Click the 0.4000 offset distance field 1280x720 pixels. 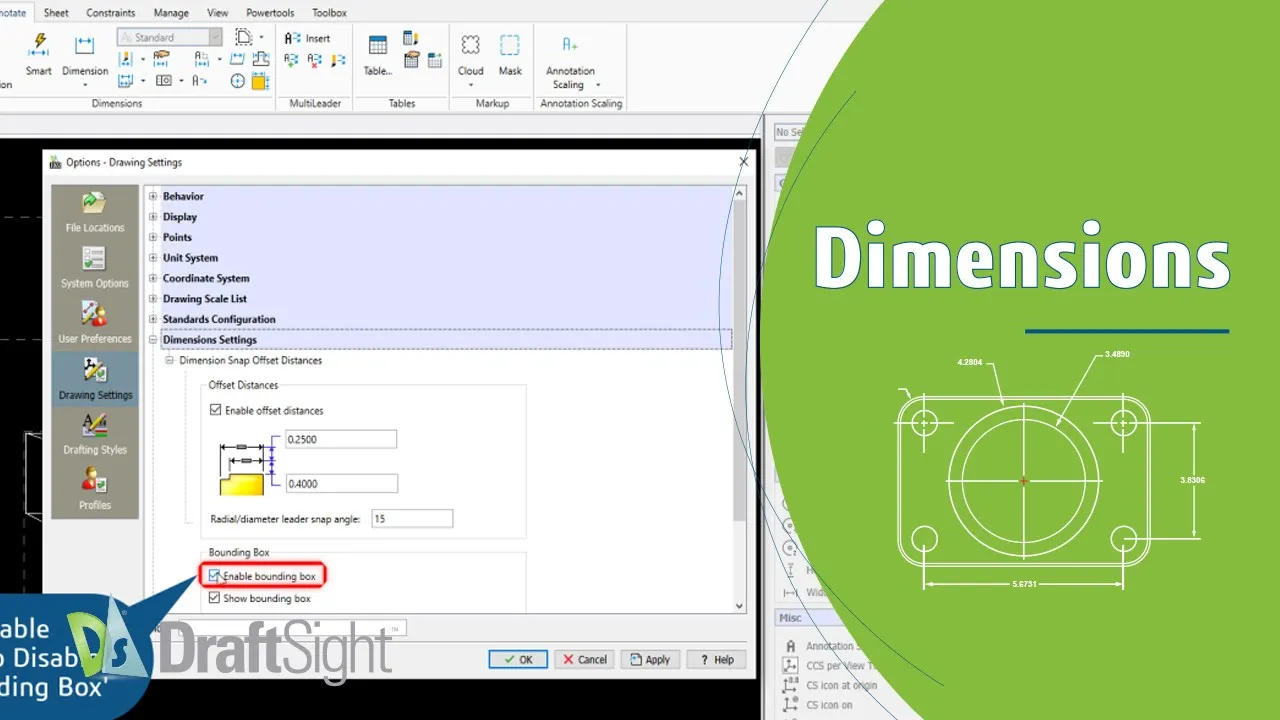[340, 484]
